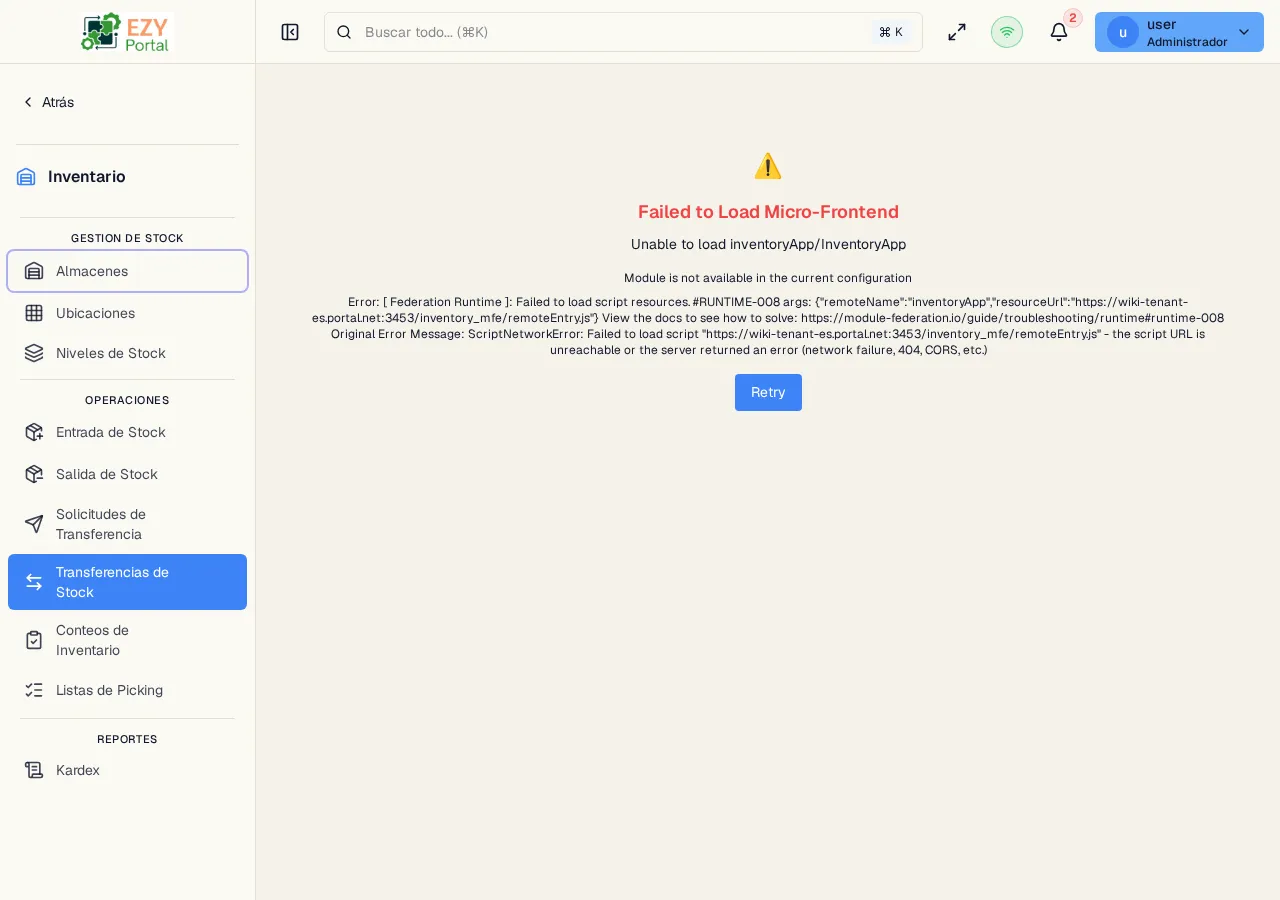Click the Solicitudes de Transferencia send icon
The image size is (1280, 900).
tap(34, 524)
